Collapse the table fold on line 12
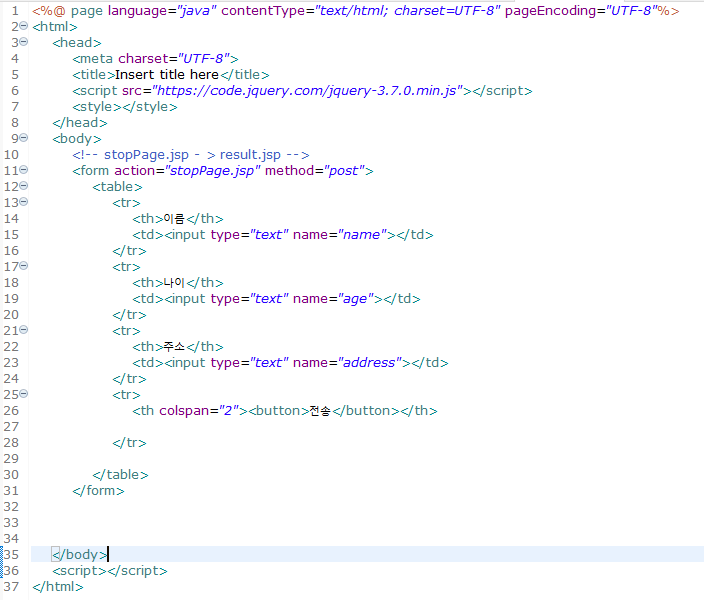704x600 pixels. click(x=24, y=186)
